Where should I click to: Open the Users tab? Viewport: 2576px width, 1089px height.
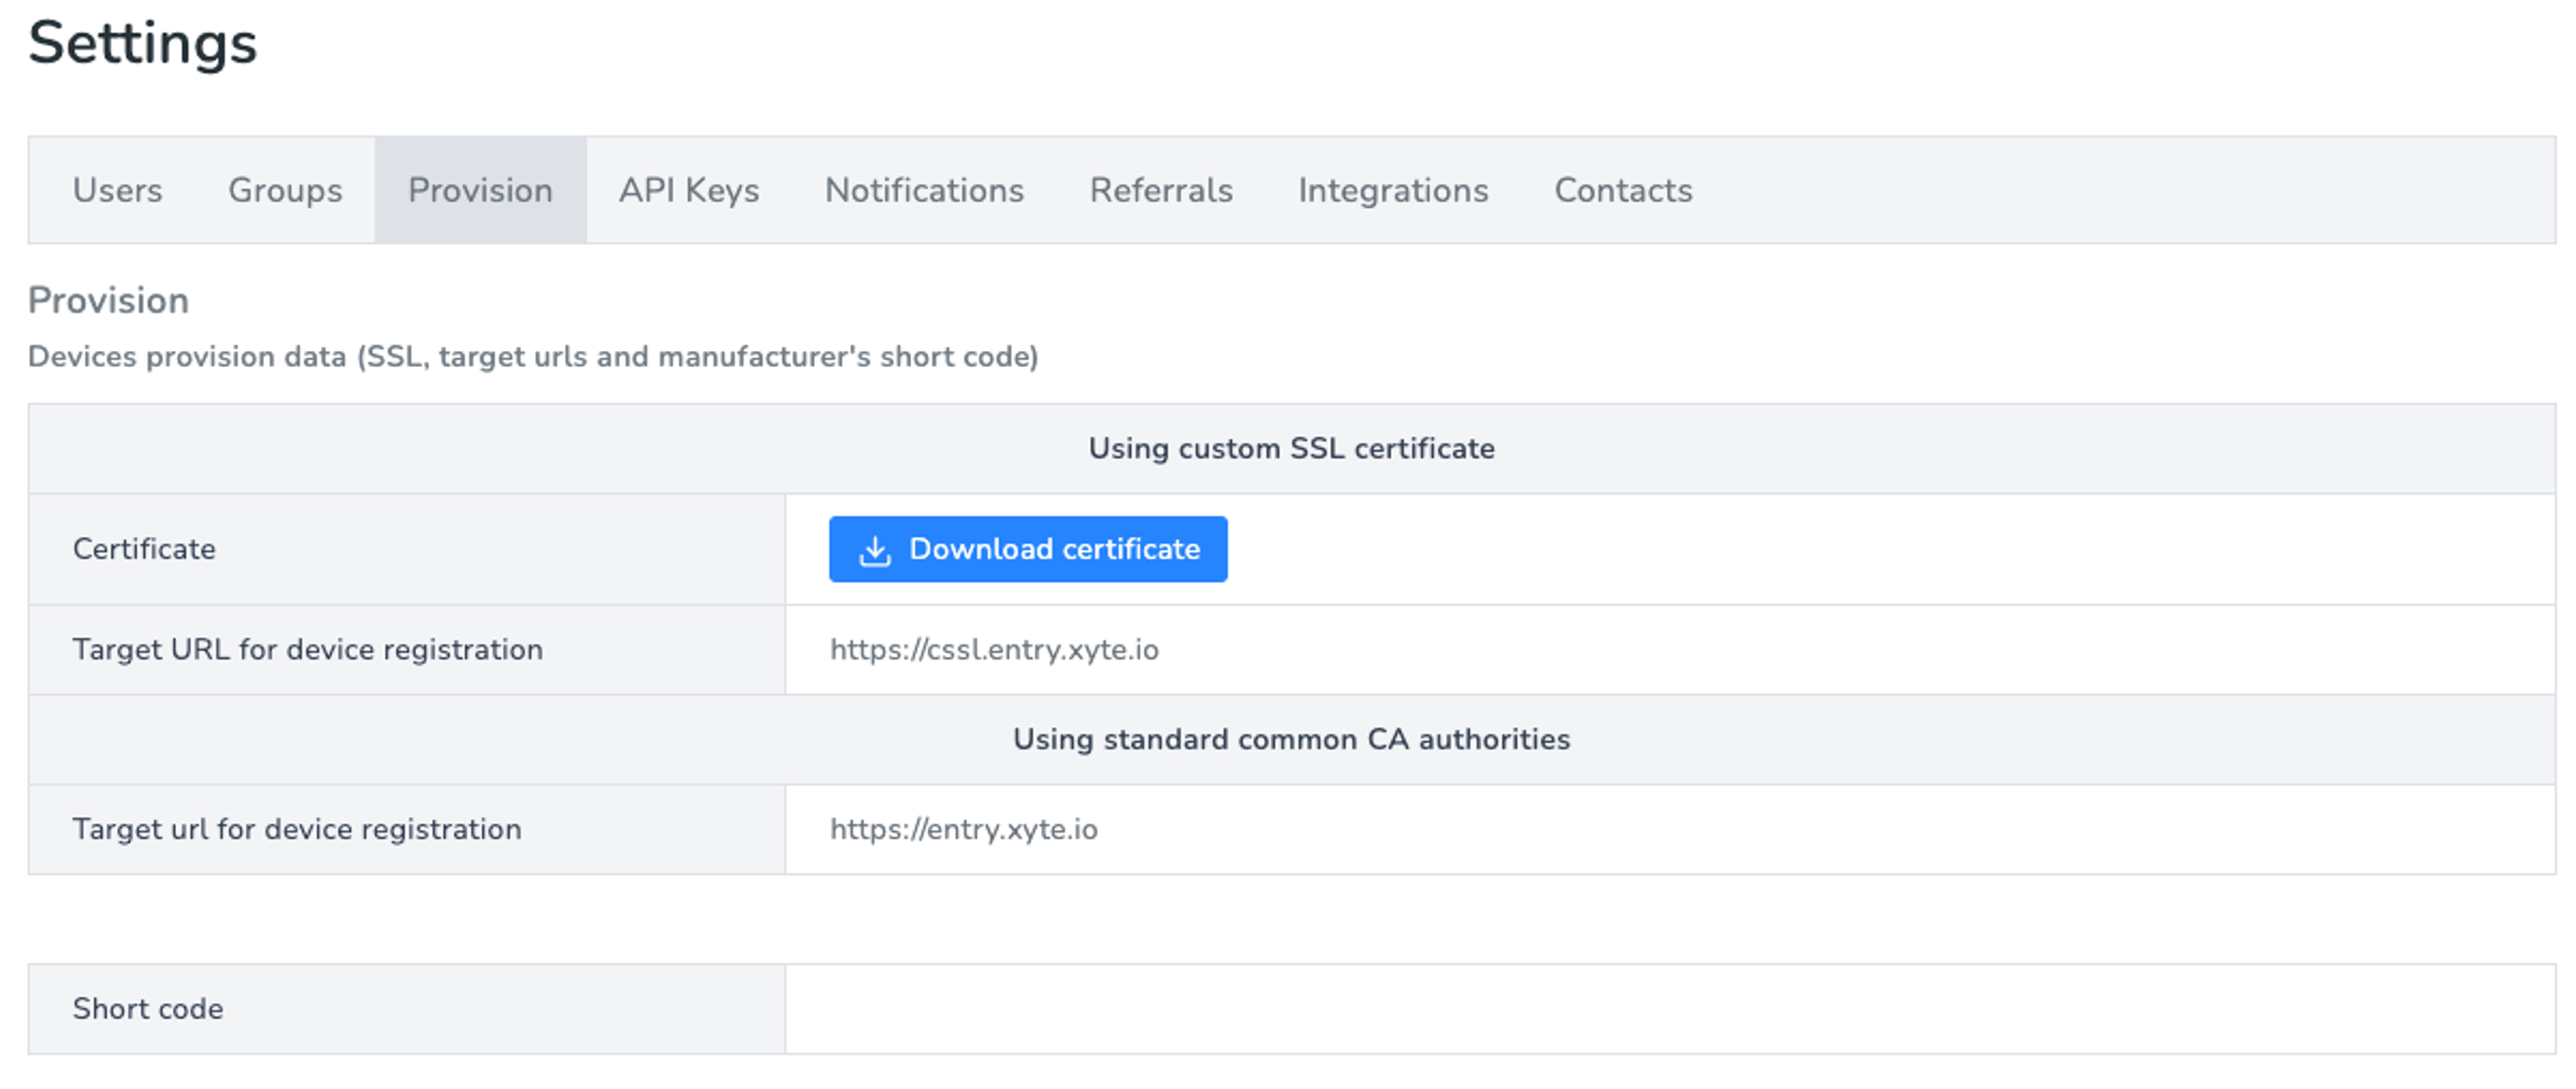click(117, 190)
